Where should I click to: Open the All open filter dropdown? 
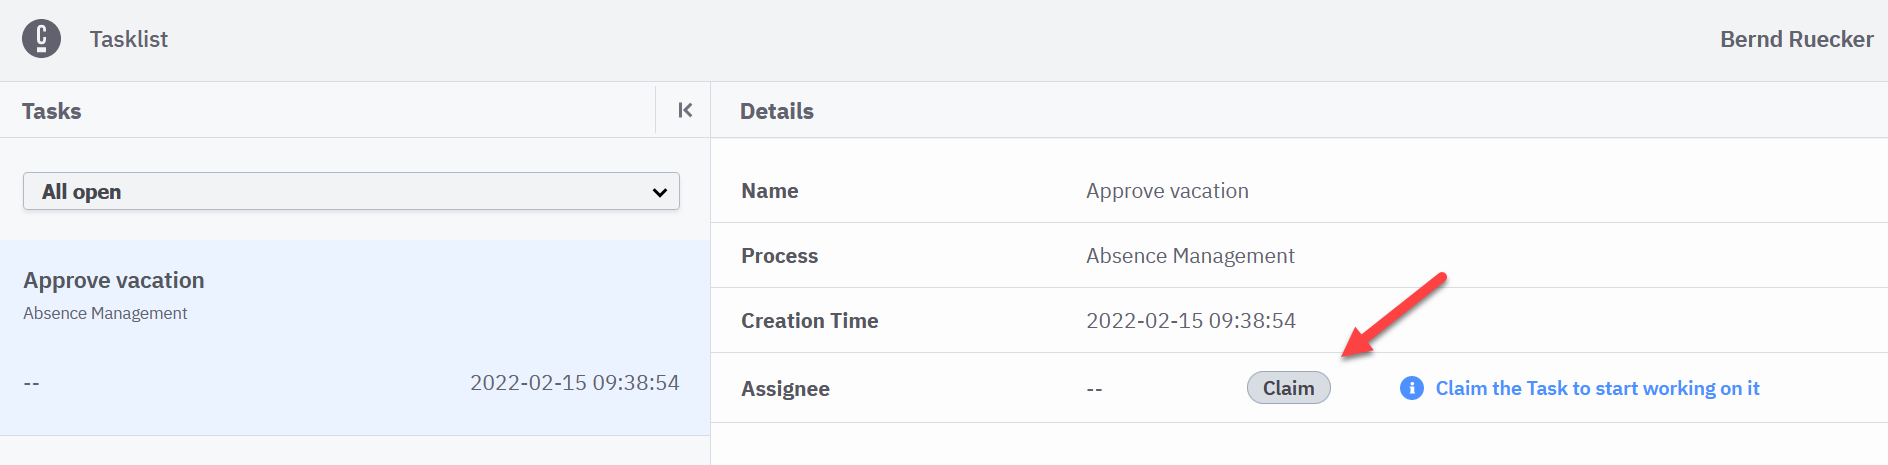pyautogui.click(x=350, y=191)
